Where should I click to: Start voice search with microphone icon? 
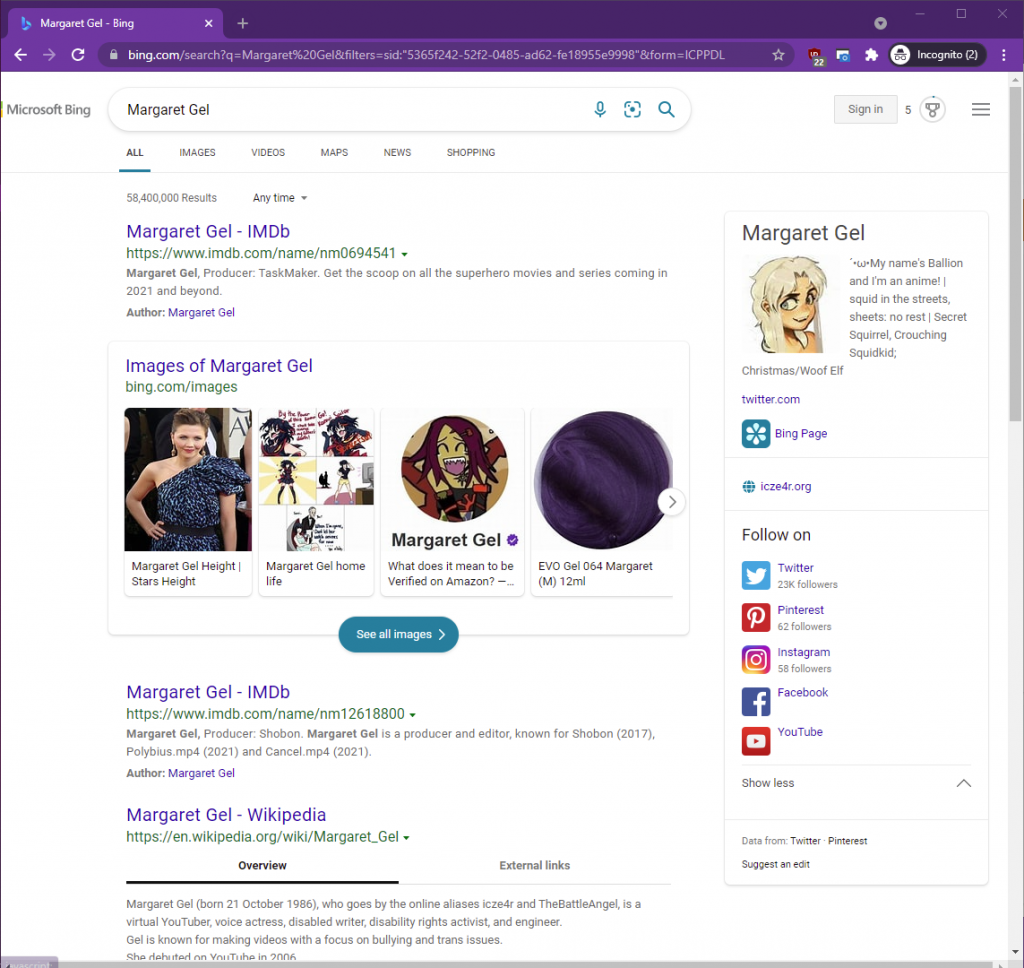600,109
